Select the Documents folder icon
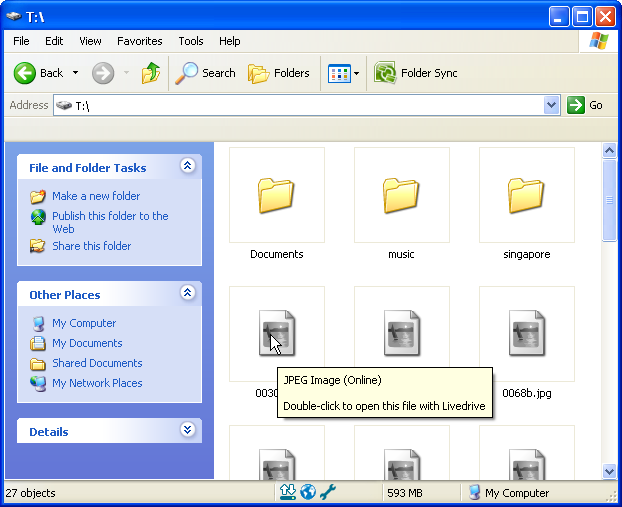The height and width of the screenshot is (507, 622). click(x=276, y=196)
